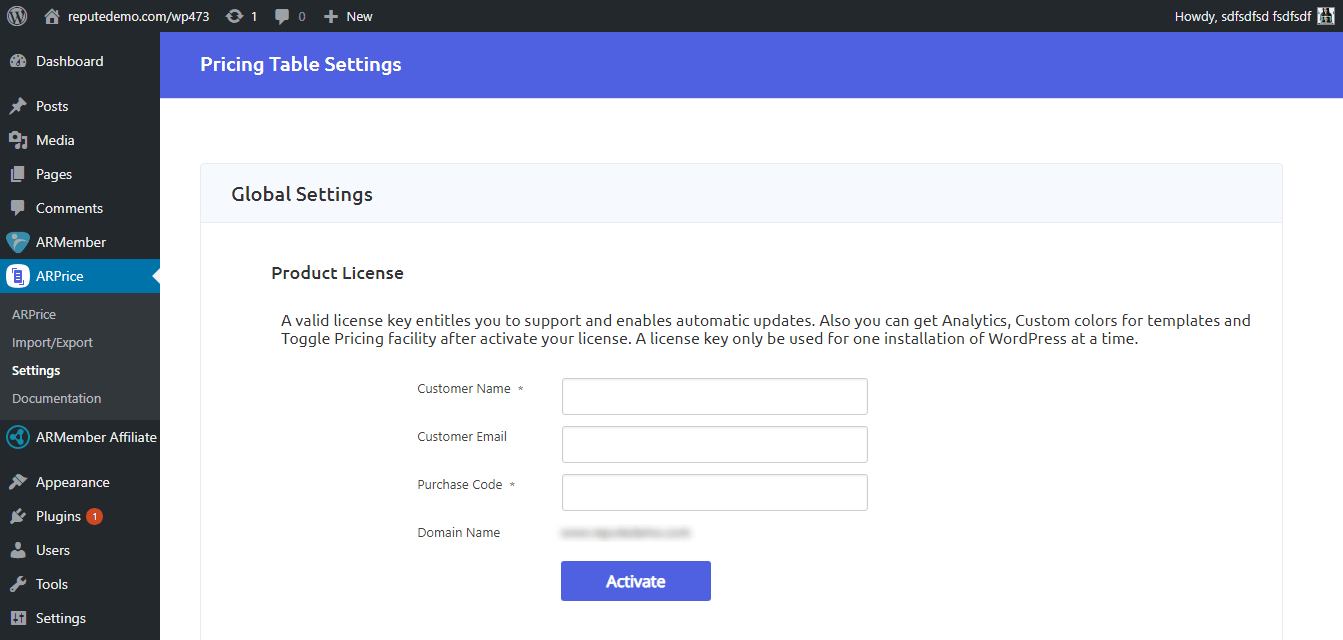Click the Pages icon in sidebar
1343x640 pixels.
[18, 174]
